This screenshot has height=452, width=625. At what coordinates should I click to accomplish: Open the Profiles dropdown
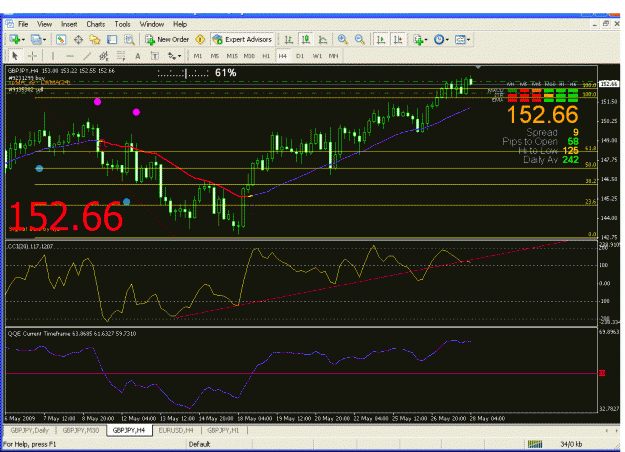point(39,39)
